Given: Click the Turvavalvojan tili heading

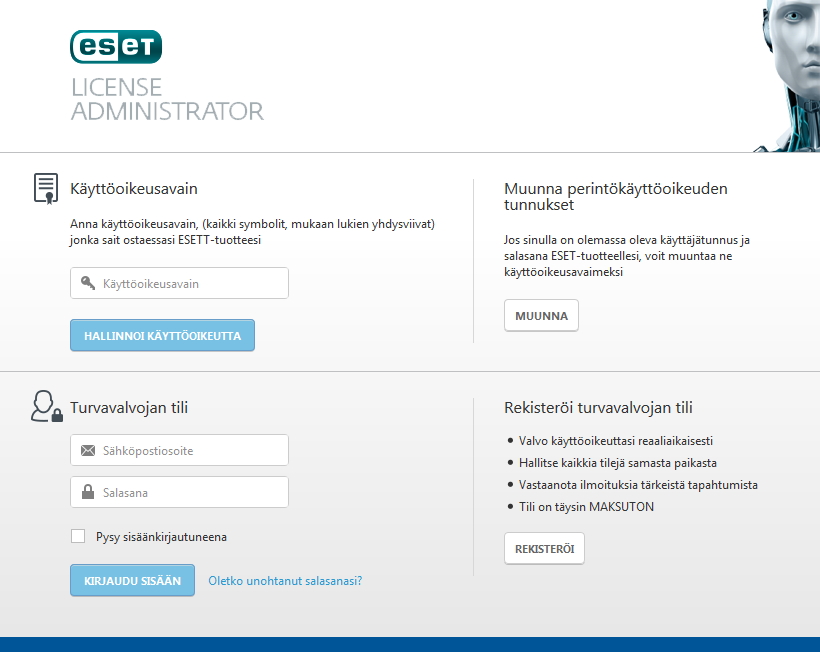Looking at the screenshot, I should click(129, 407).
